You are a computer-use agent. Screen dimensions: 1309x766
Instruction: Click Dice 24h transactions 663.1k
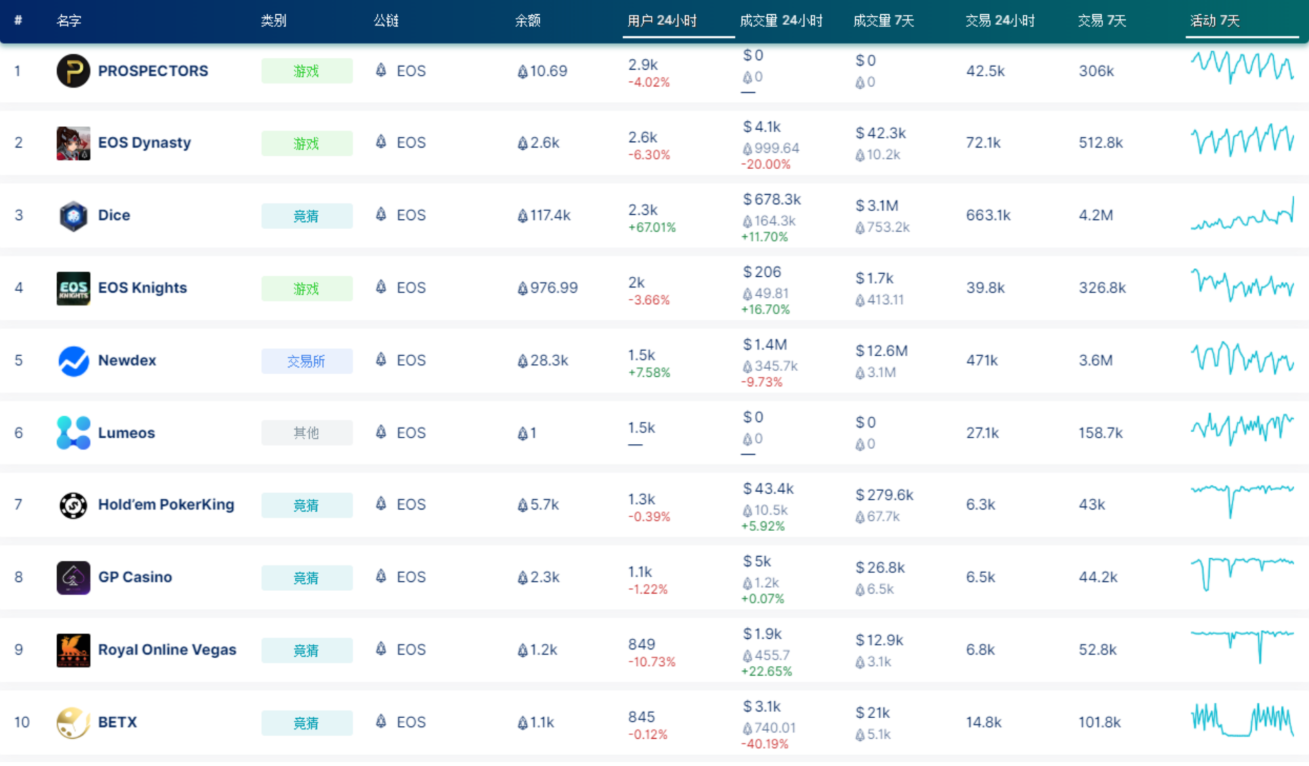coord(988,215)
